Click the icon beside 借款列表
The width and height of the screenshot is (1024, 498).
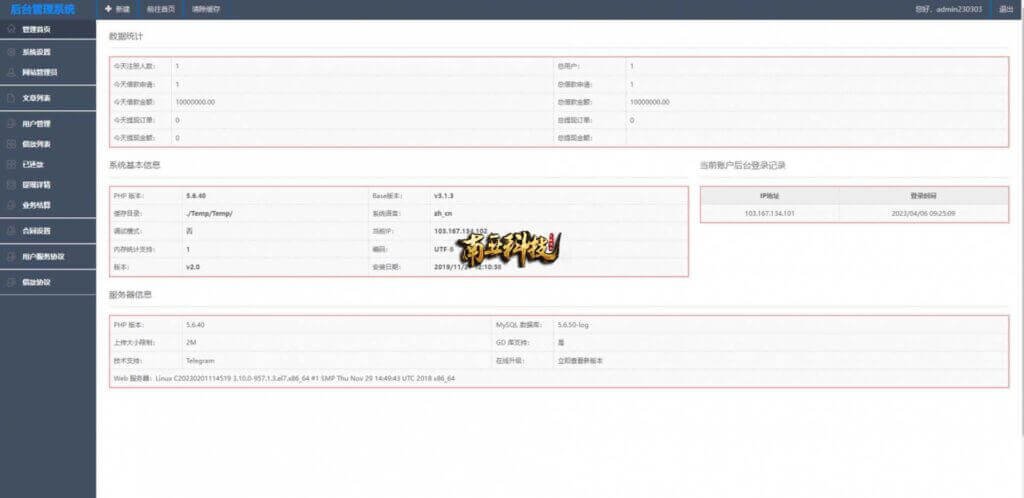(11, 144)
